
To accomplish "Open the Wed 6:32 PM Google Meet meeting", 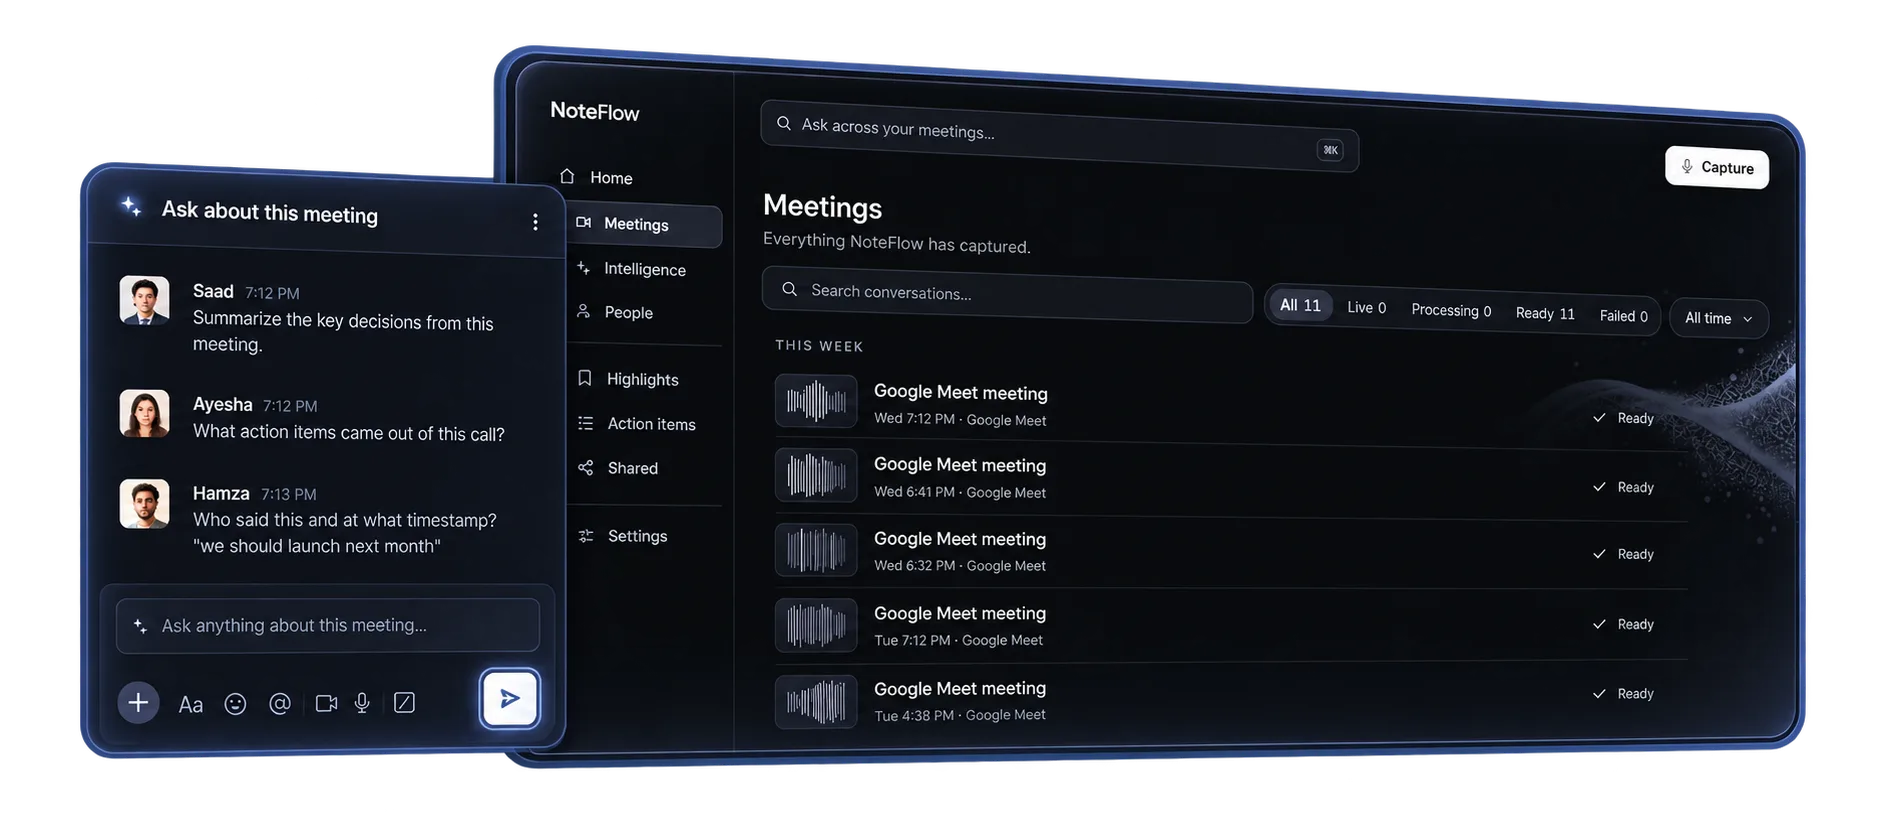I will [x=1231, y=552].
